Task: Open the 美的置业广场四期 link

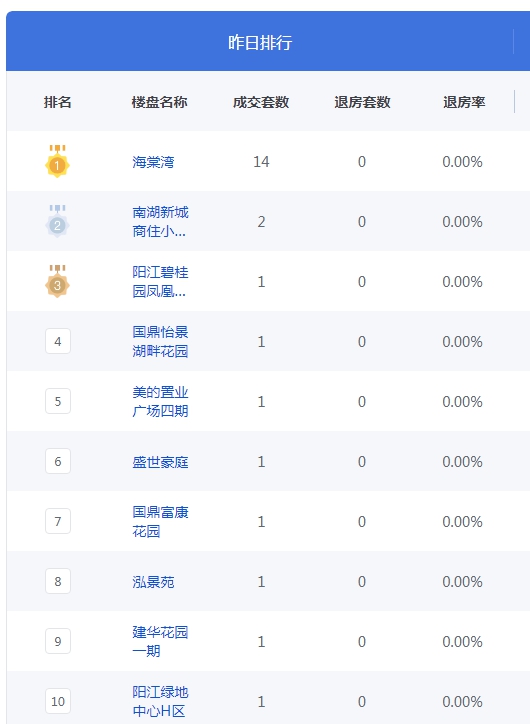Action: tap(160, 402)
